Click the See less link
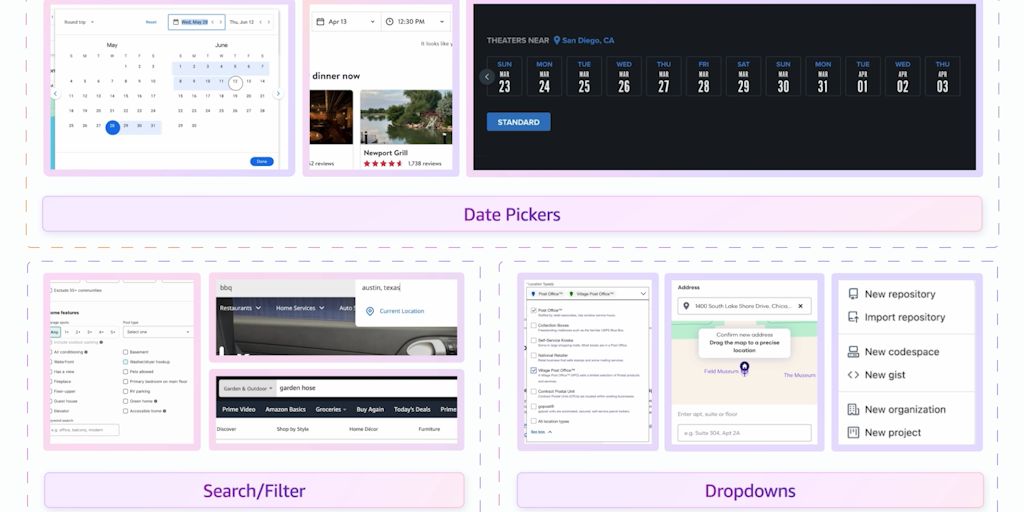 pyautogui.click(x=537, y=432)
